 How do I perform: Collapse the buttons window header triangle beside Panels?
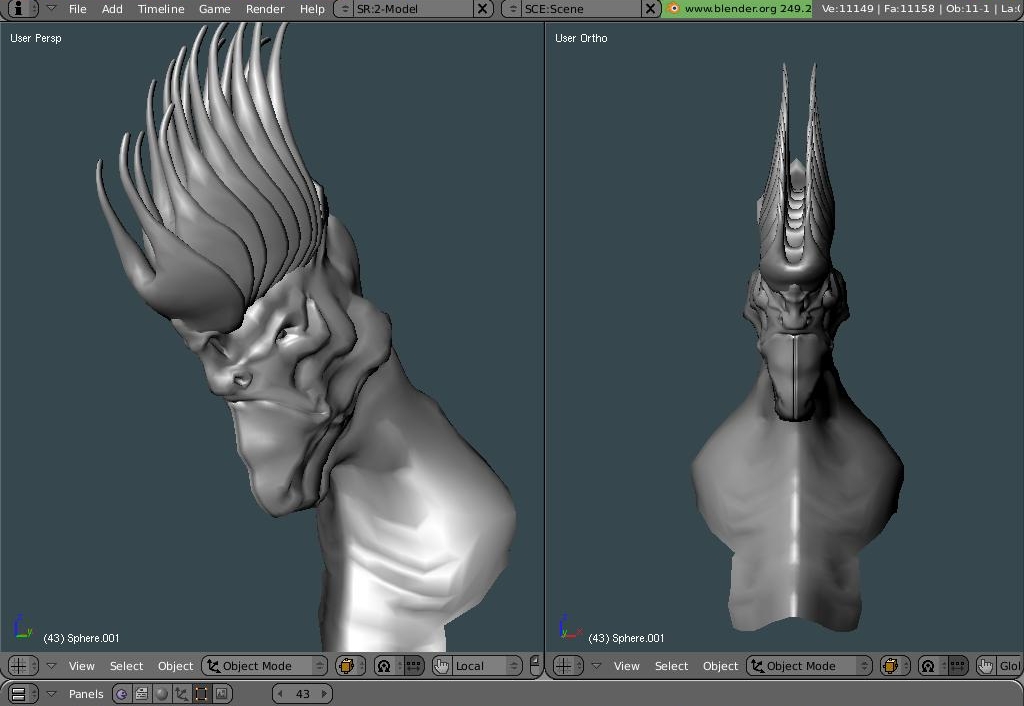tap(51, 694)
